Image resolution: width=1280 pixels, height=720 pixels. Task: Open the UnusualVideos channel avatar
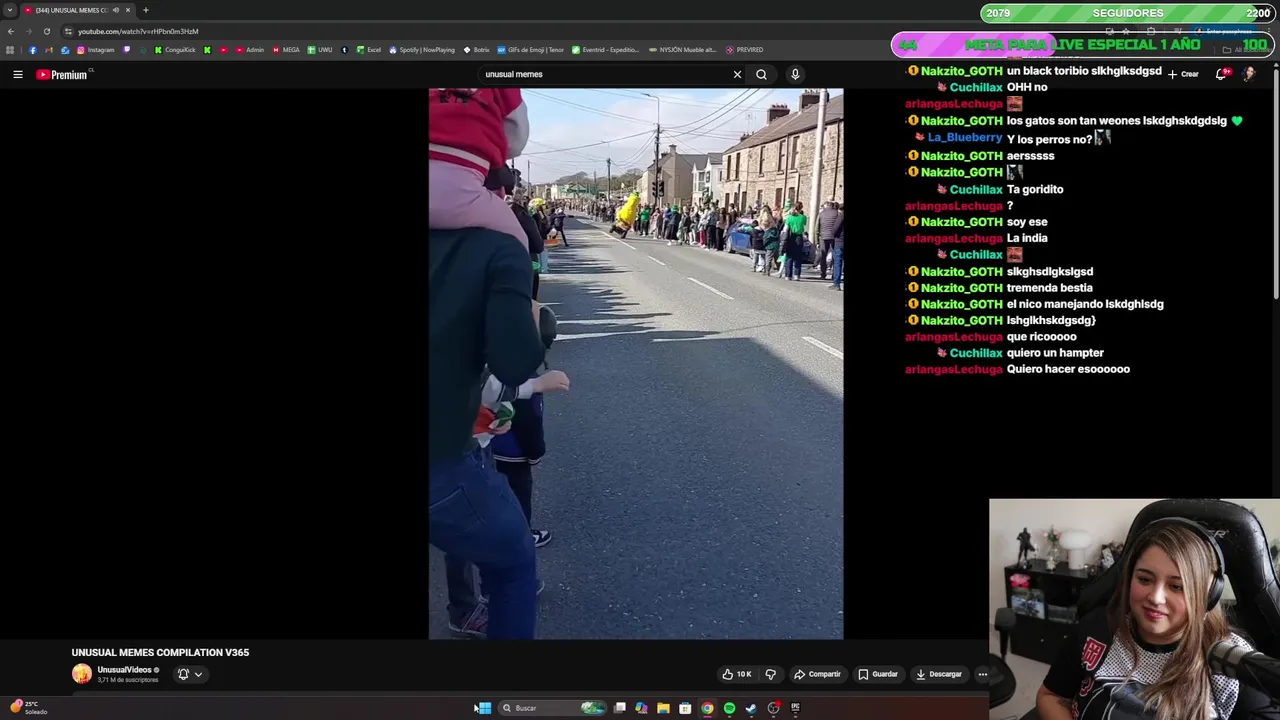click(x=81, y=674)
